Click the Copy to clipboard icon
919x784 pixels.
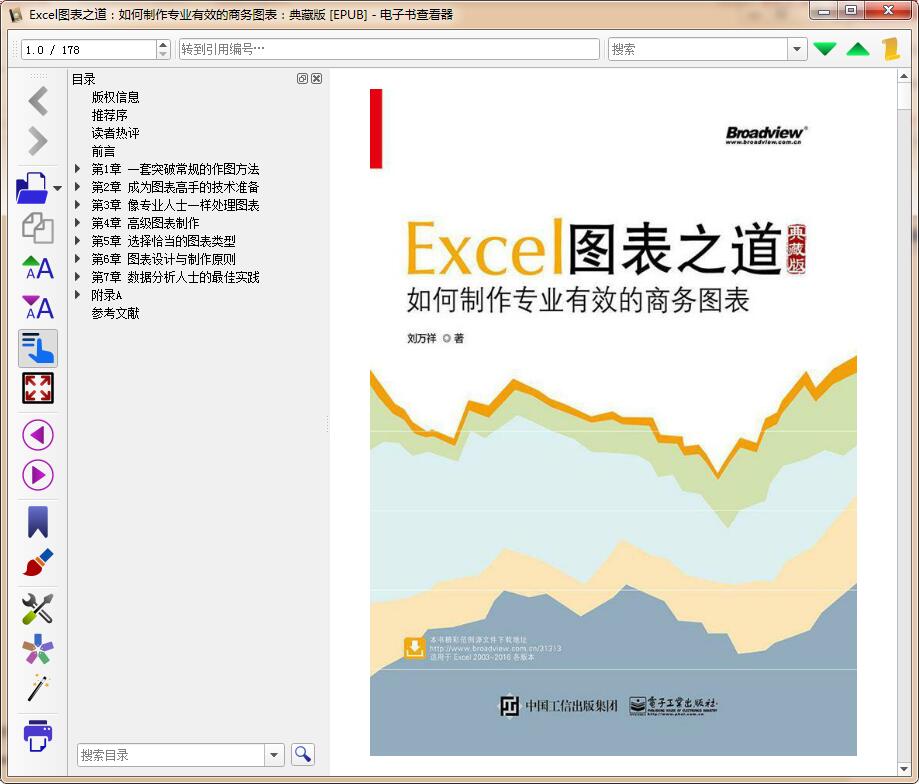(38, 227)
